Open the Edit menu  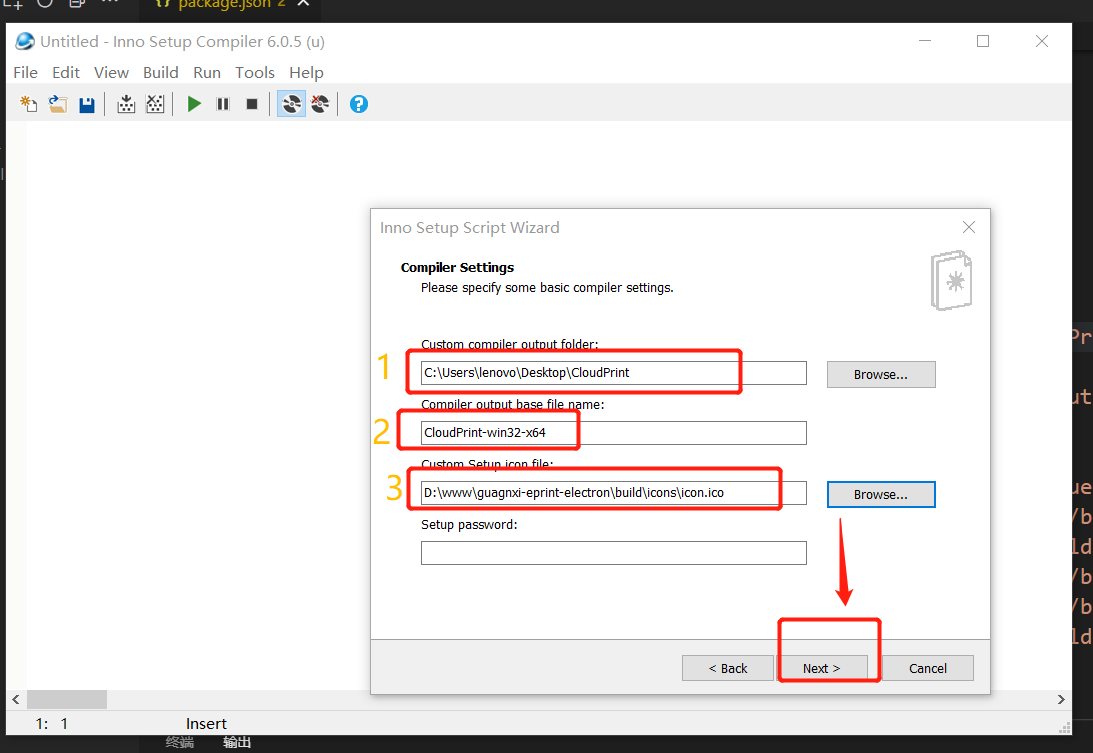click(66, 73)
